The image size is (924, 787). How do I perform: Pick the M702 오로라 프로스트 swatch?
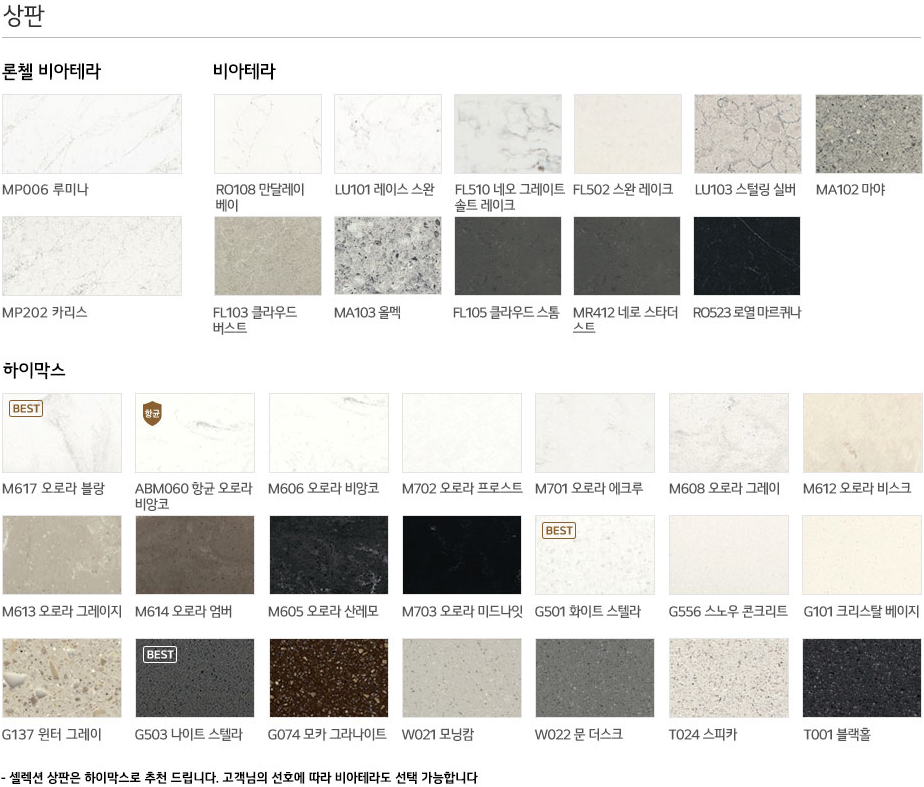462,433
